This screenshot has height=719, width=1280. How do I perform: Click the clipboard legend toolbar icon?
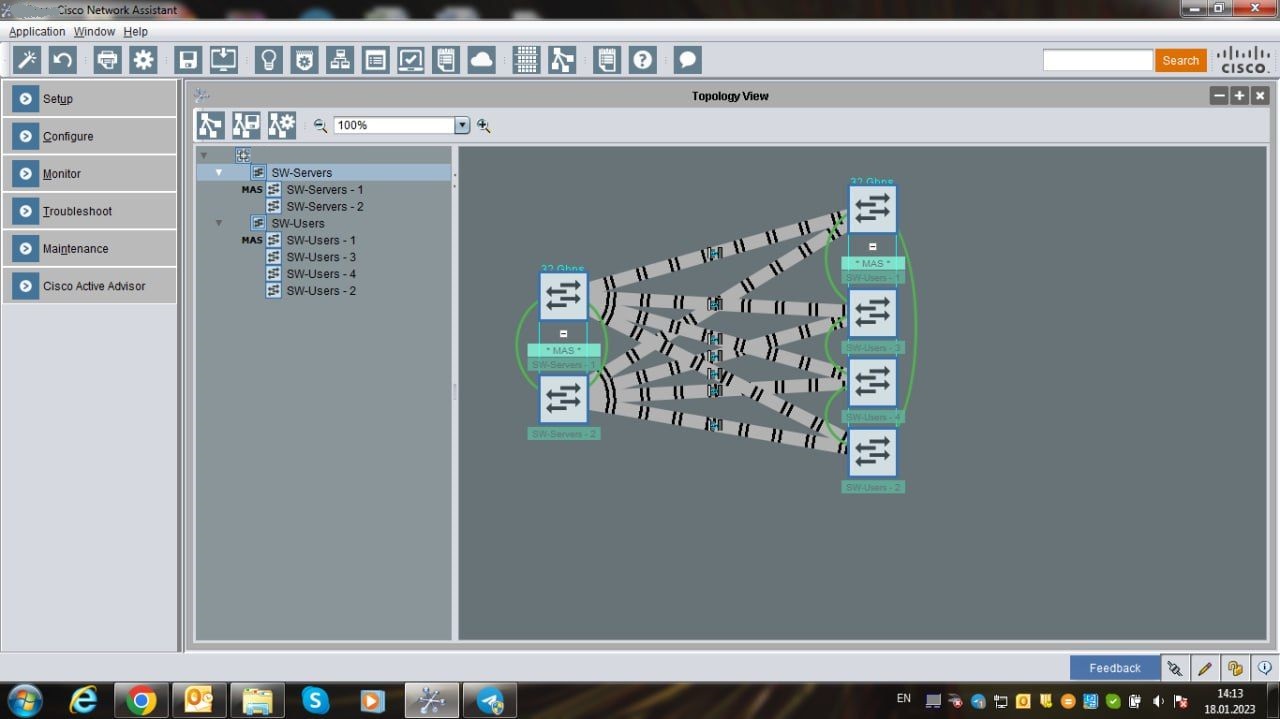606,60
